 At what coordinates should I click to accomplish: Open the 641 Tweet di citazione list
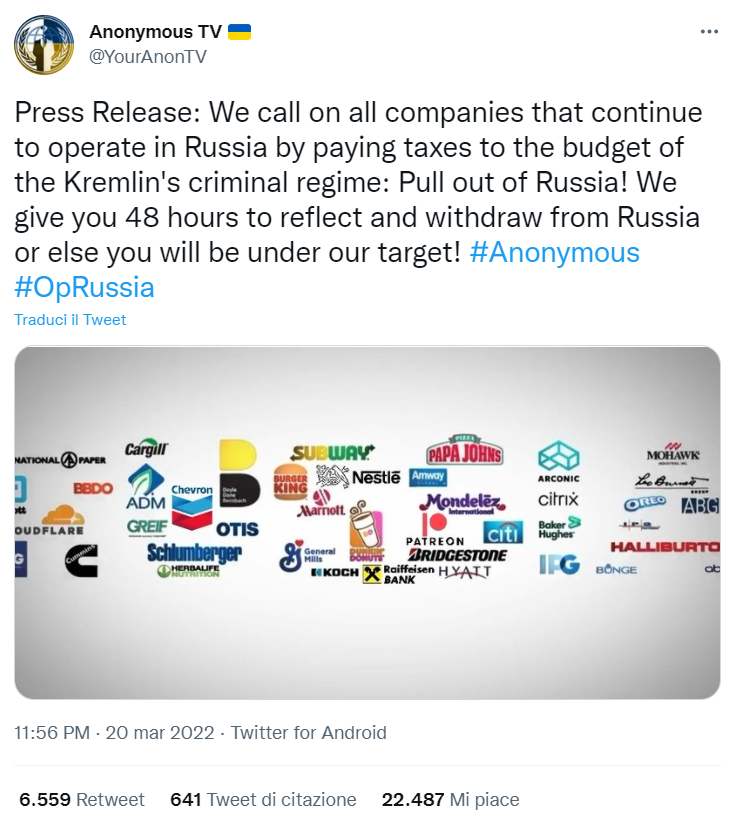click(x=263, y=800)
